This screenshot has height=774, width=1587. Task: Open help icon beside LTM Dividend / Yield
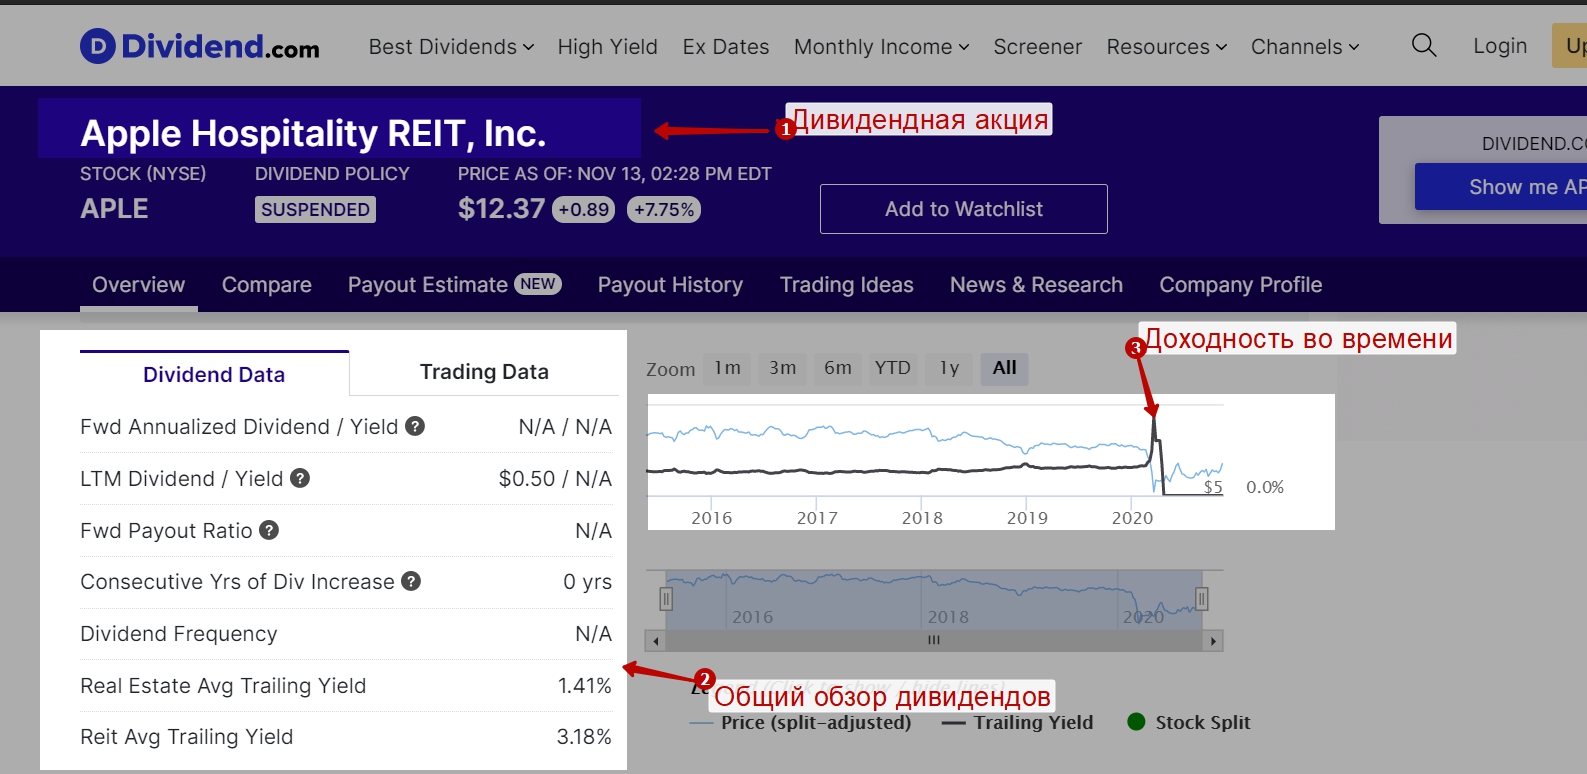tap(300, 479)
